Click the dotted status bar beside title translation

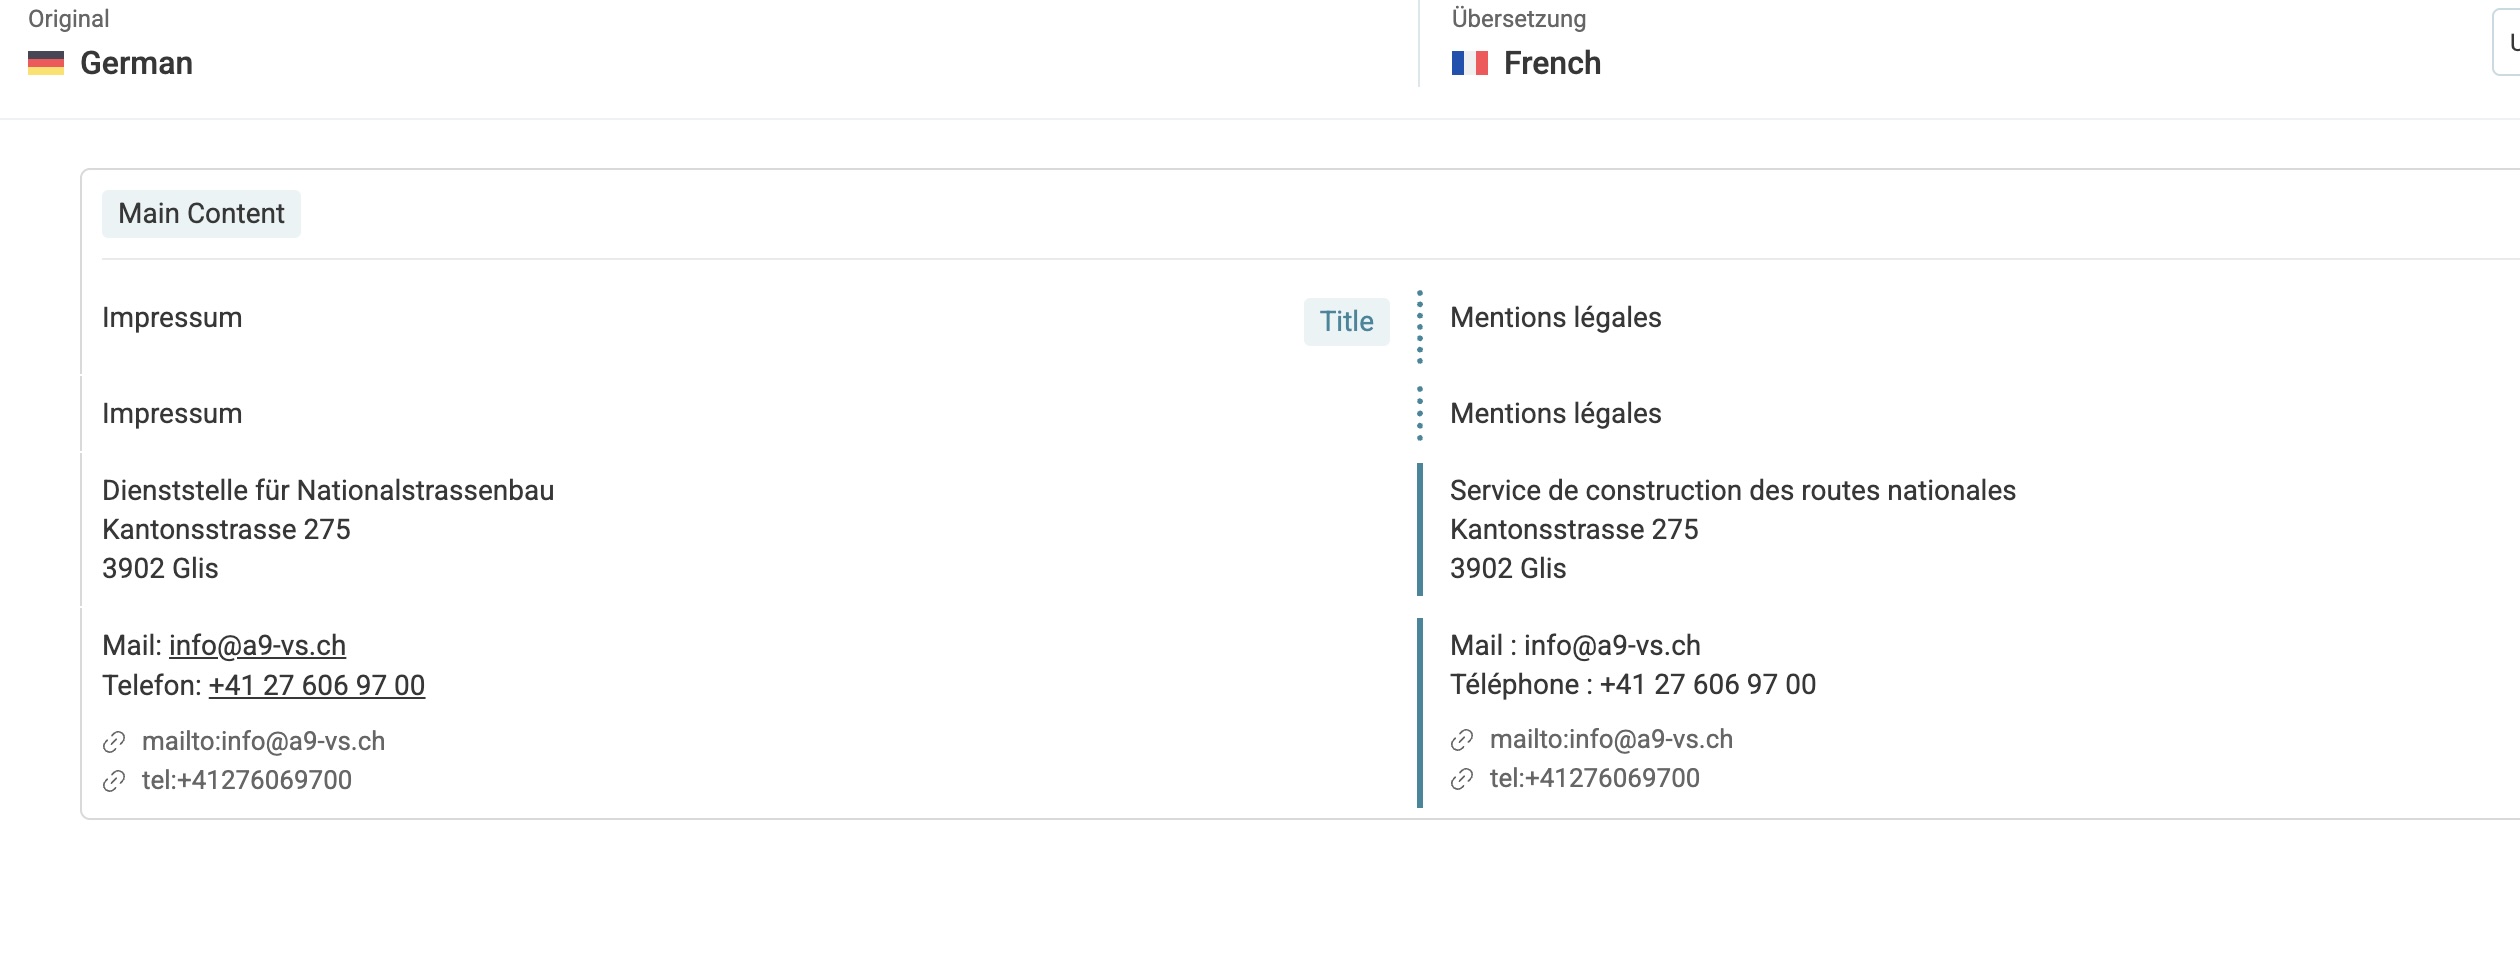(1419, 327)
